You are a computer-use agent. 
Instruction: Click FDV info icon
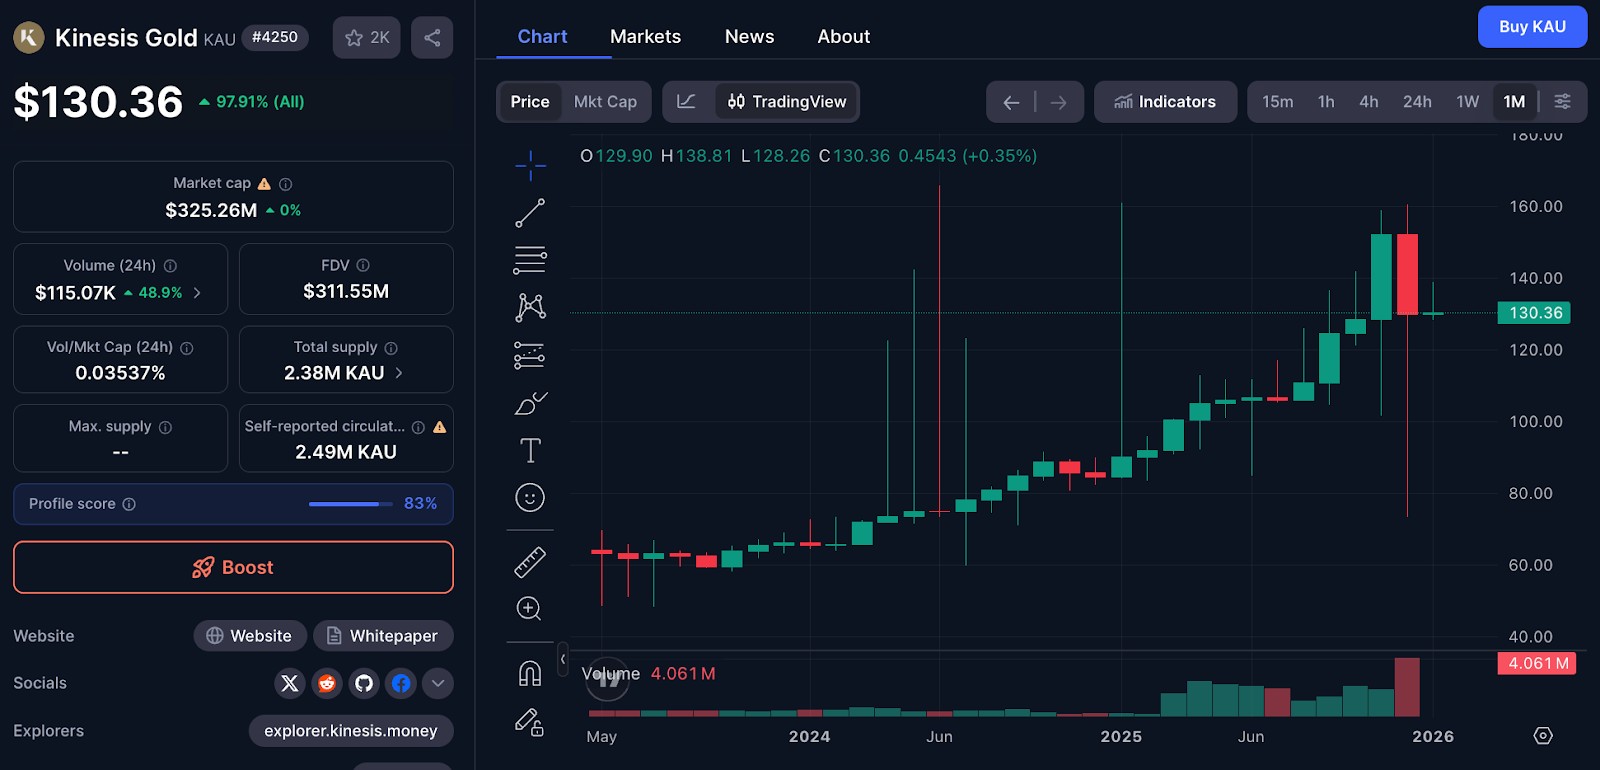pyautogui.click(x=363, y=265)
